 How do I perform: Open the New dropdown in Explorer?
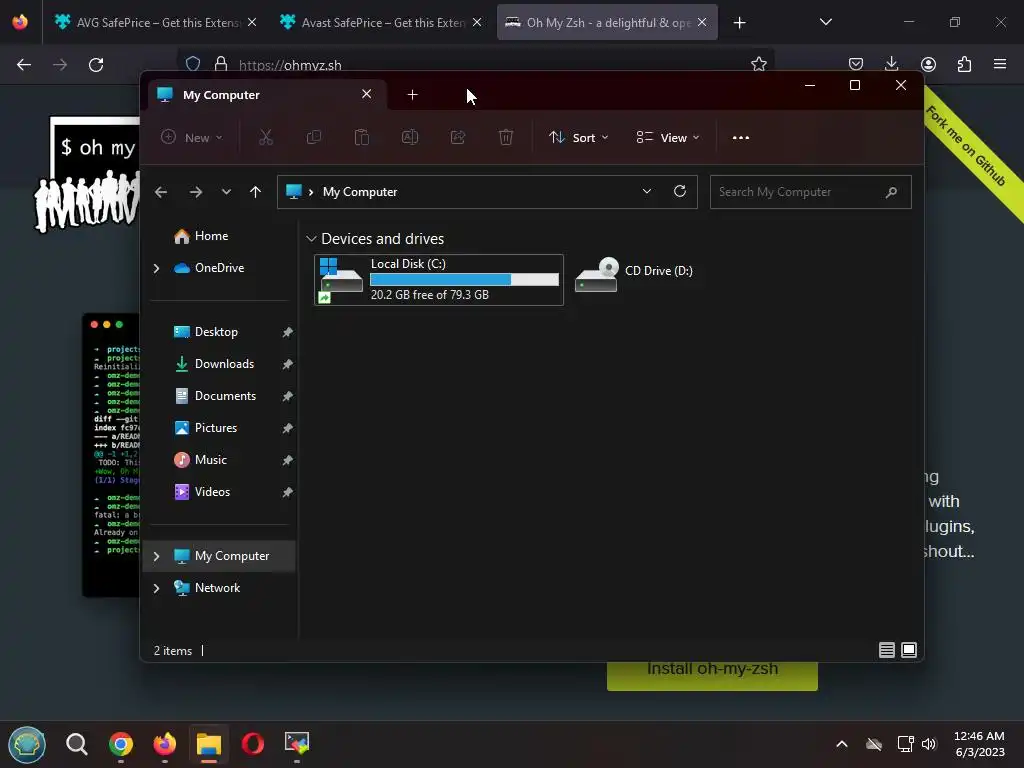tap(192, 138)
